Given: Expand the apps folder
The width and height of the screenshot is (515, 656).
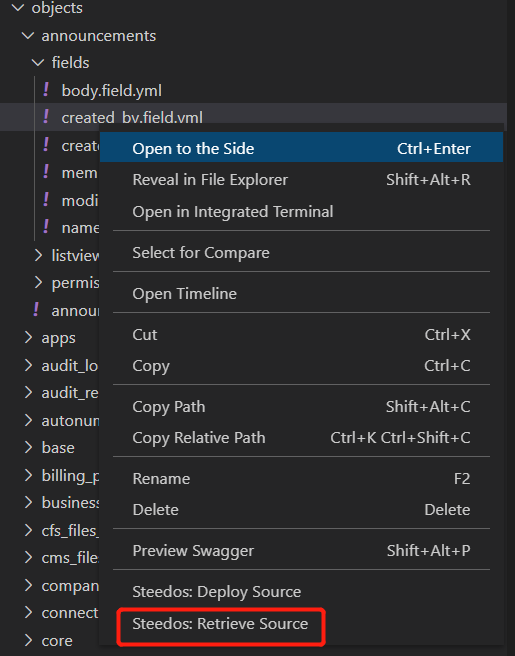Looking at the screenshot, I should pos(28,337).
